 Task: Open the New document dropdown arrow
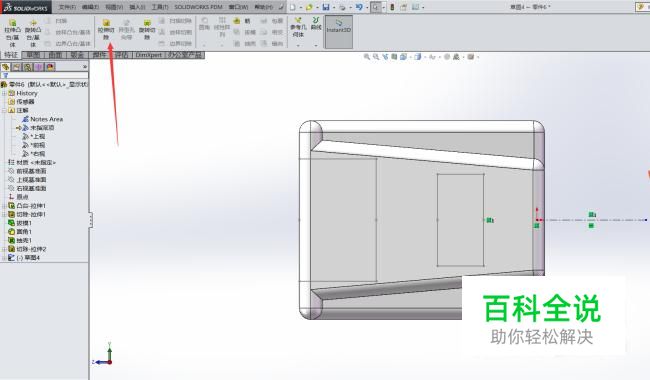[300, 7]
